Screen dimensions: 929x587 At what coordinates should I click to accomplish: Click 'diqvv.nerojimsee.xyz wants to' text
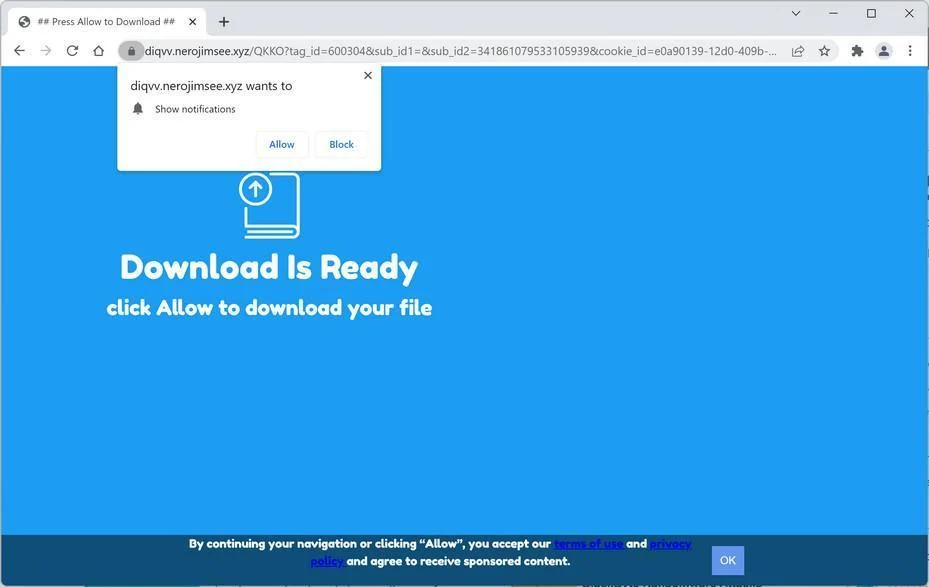coord(211,86)
